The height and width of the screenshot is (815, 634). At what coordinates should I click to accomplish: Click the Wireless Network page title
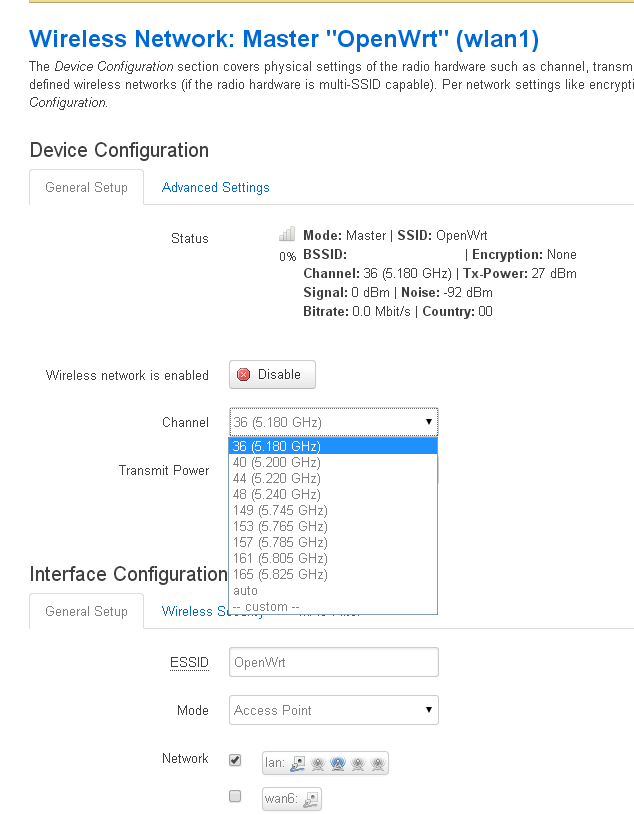(284, 39)
